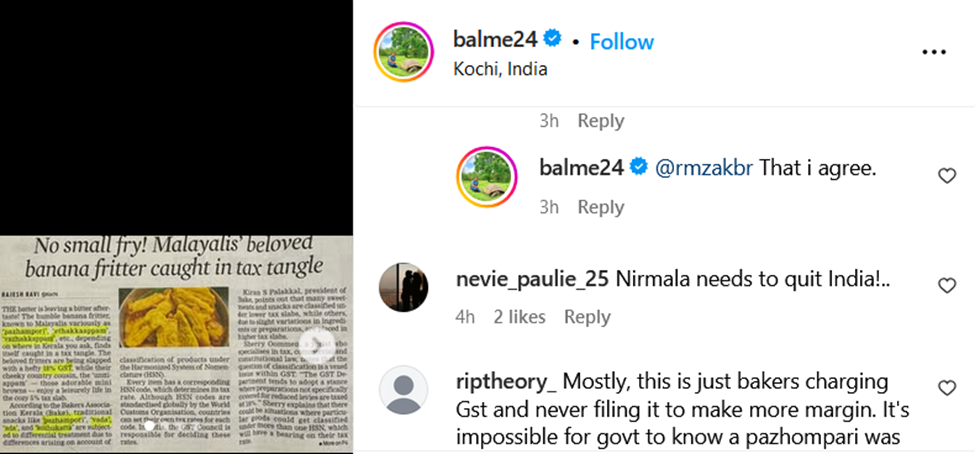Click the topmost Reply link under the header
The width and height of the screenshot is (975, 454).
[x=600, y=121]
